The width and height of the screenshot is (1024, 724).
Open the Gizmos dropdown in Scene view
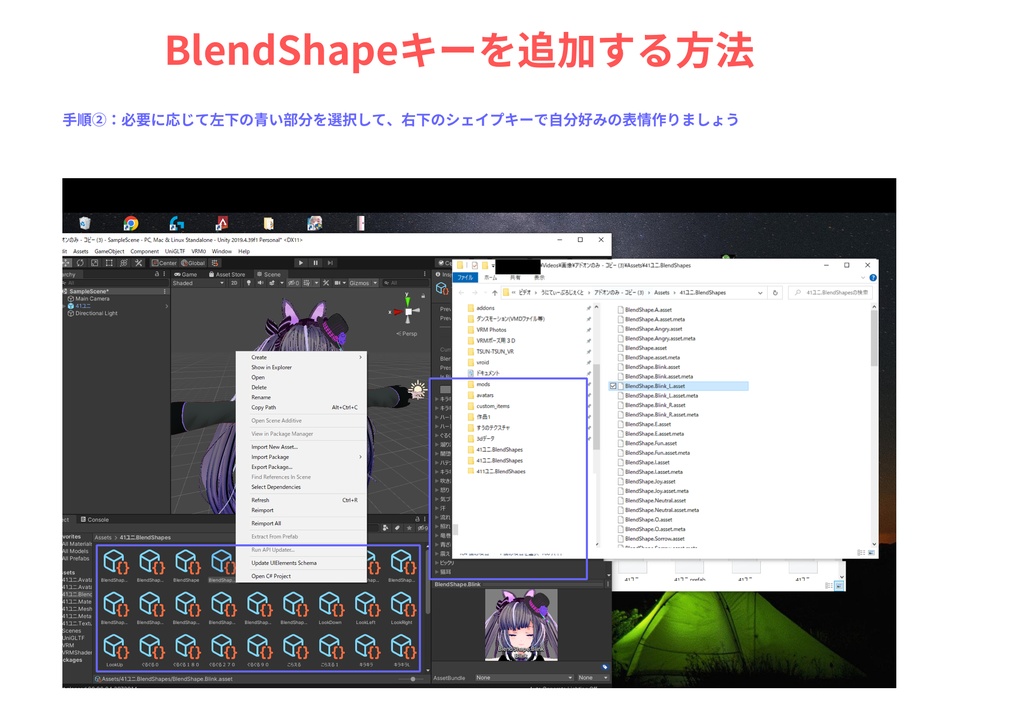click(x=364, y=281)
